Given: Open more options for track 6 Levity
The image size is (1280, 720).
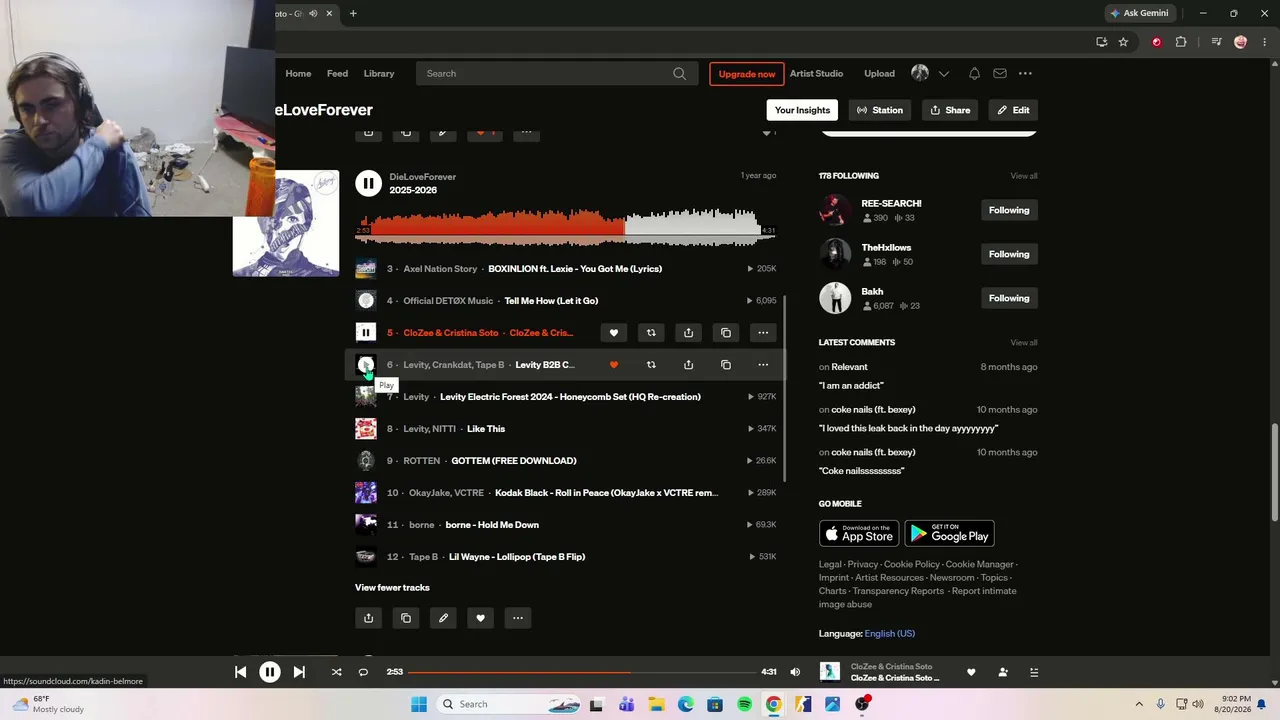Looking at the screenshot, I should tap(763, 365).
